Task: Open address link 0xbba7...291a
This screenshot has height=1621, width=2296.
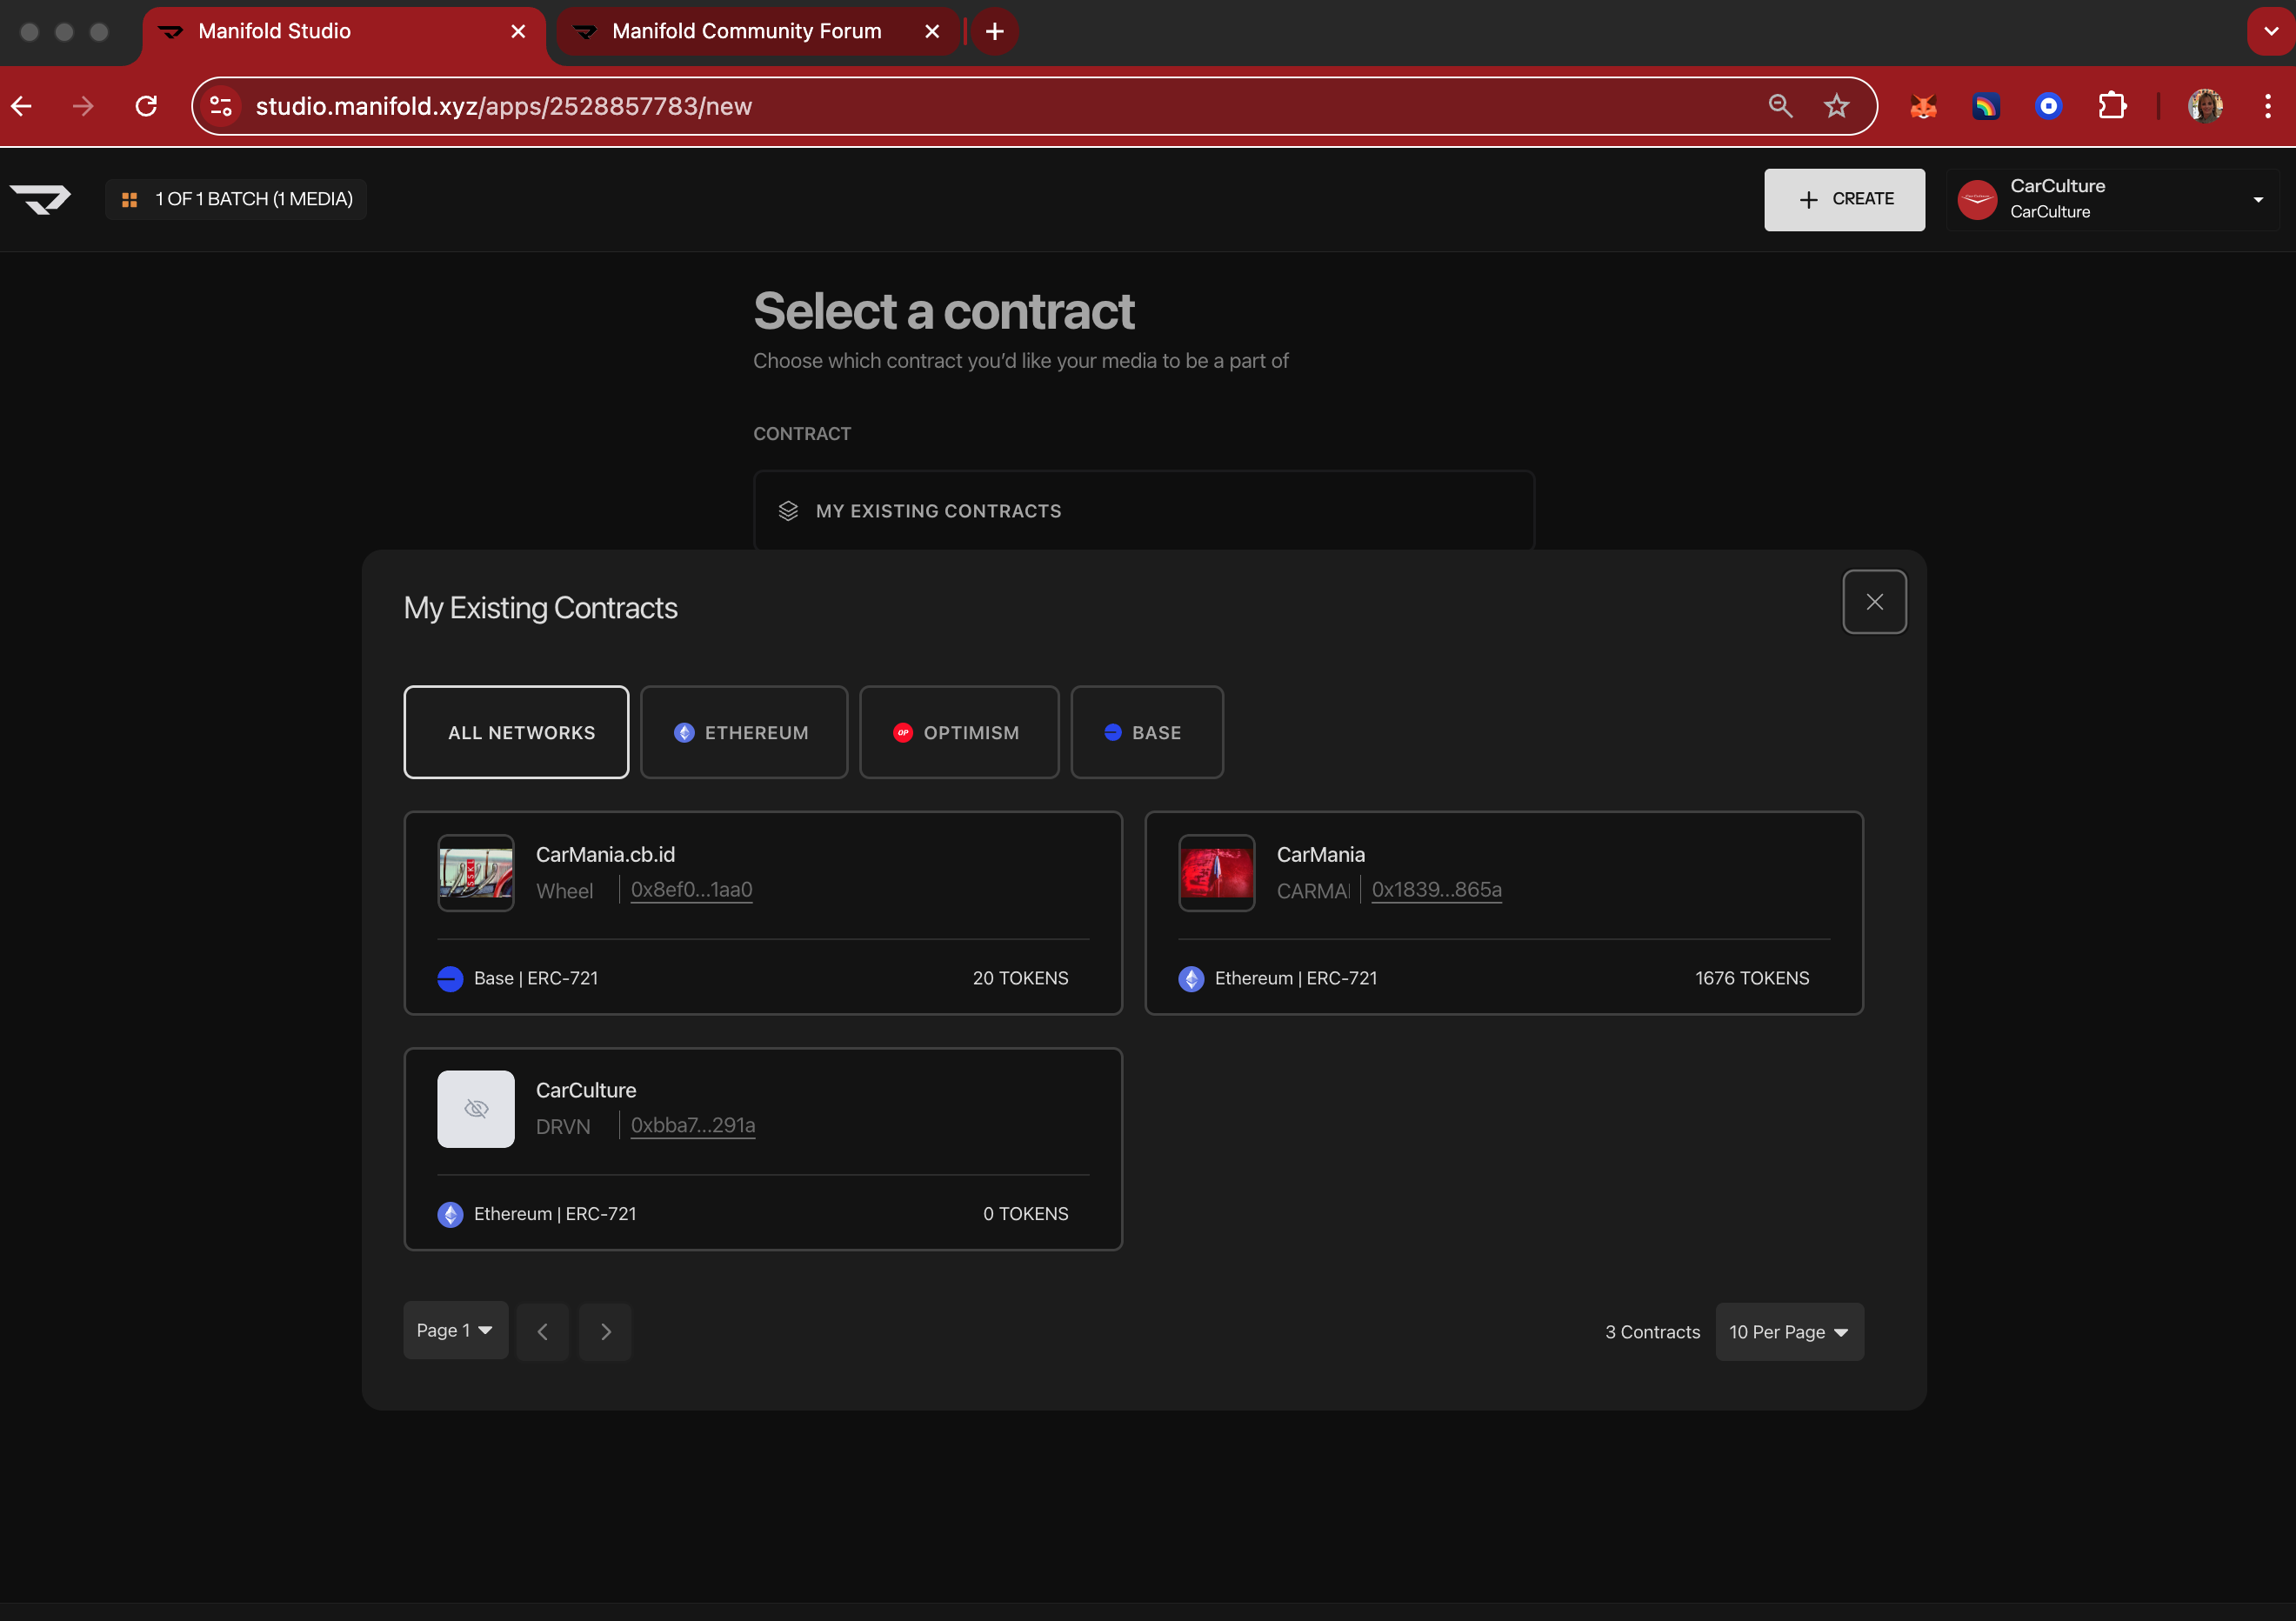Action: tap(693, 1125)
